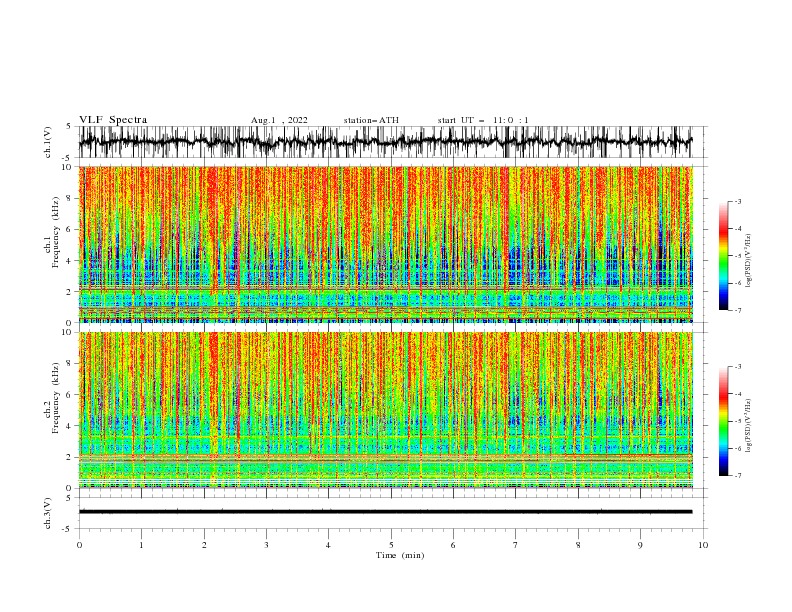792x612 pixels.
Task: Select the ch.2 "Frequency (kHz)" axis label
Action: (56, 398)
